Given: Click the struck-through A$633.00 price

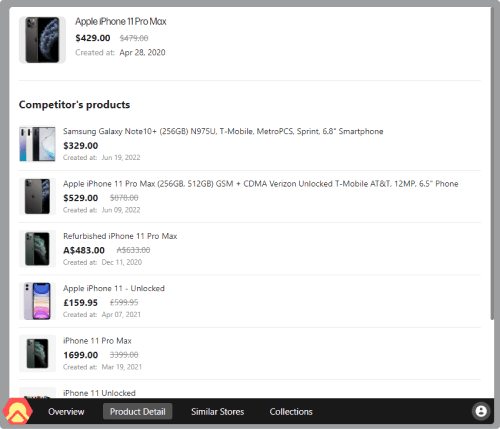Looking at the screenshot, I should click(133, 250).
